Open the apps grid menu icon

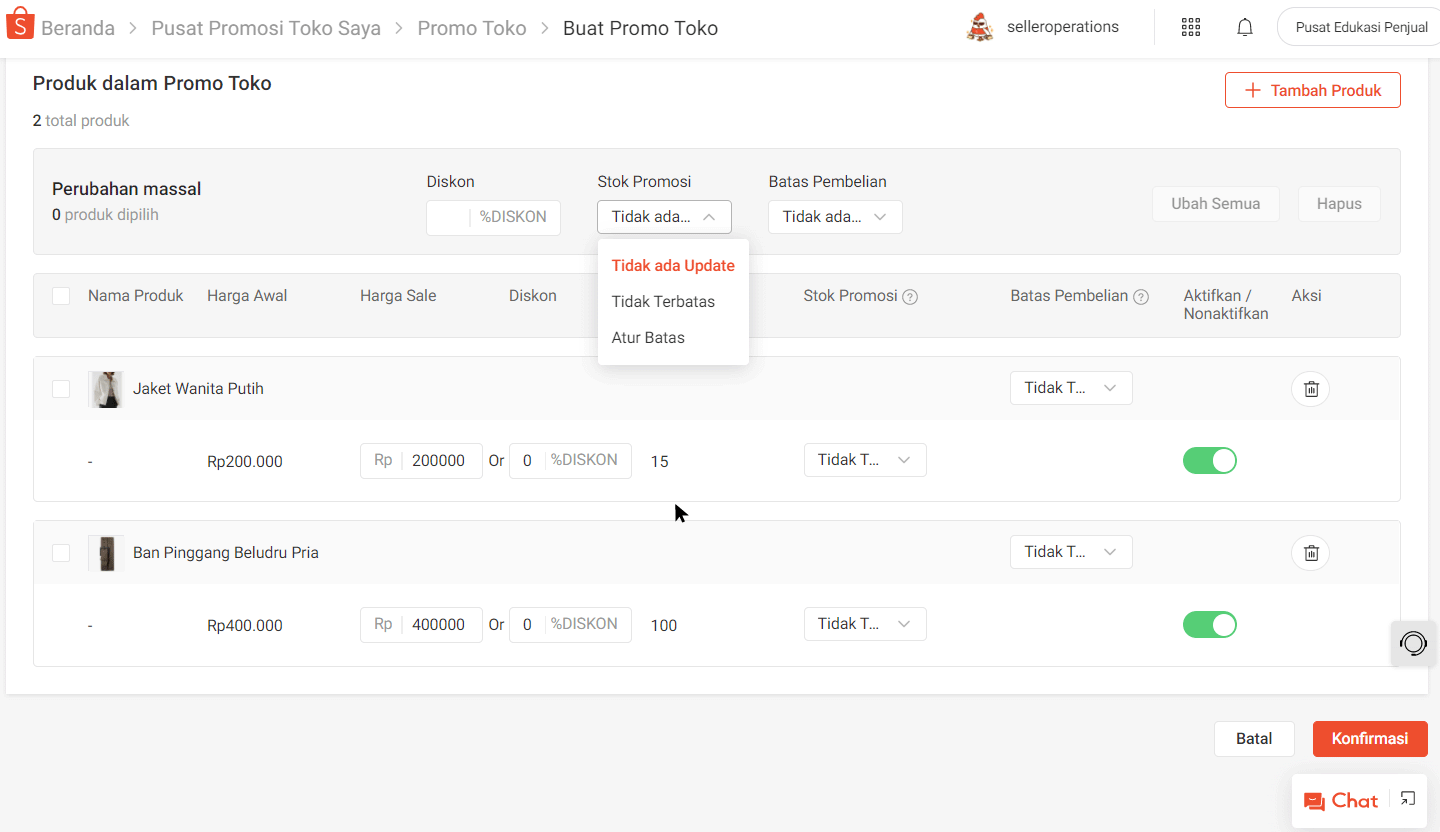pyautogui.click(x=1190, y=28)
